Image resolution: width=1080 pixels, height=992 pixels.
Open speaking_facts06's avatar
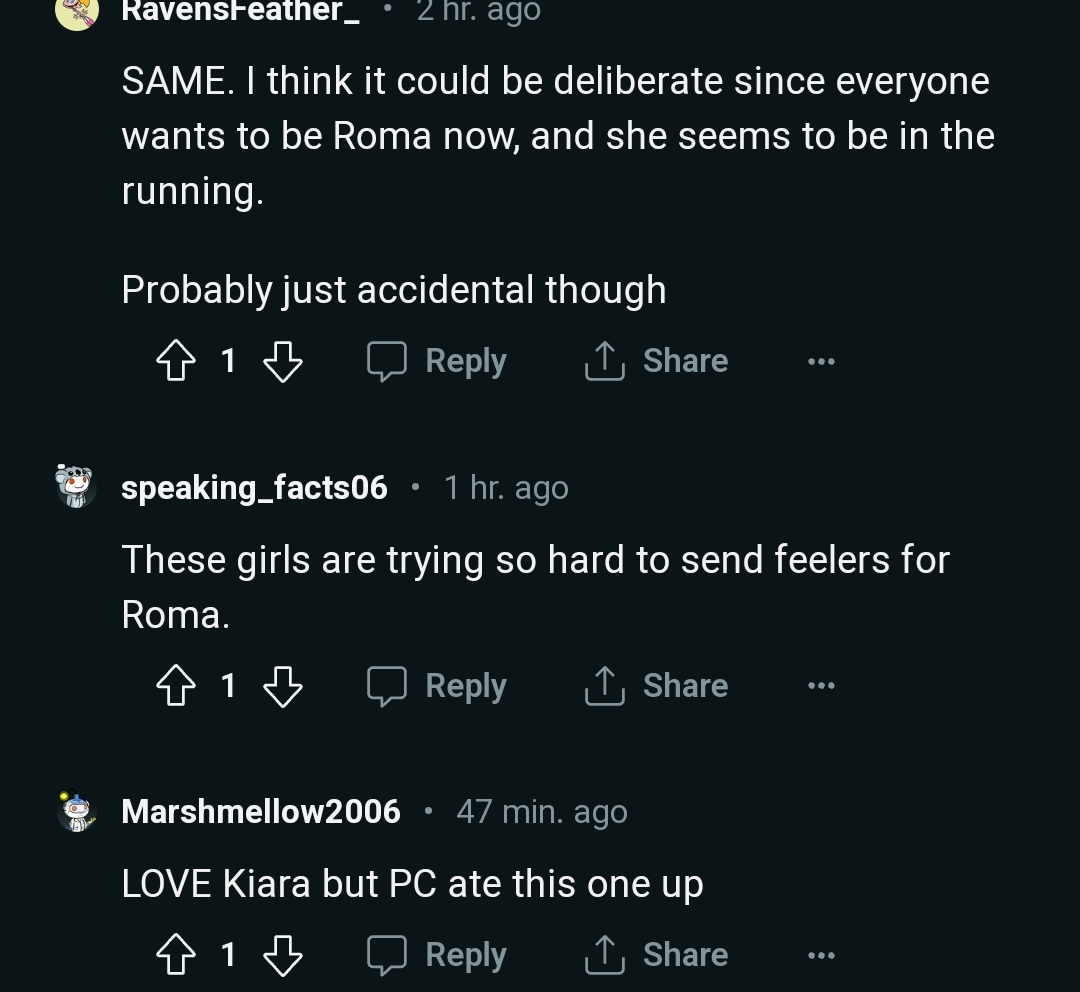(x=76, y=487)
